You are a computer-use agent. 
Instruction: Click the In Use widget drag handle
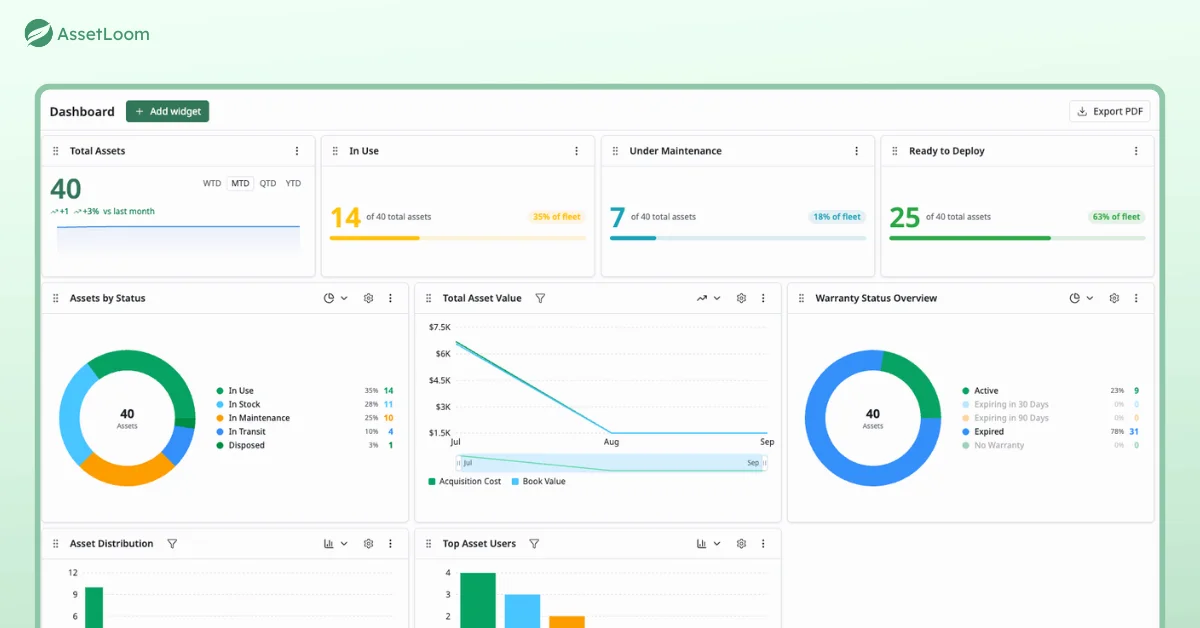335,151
